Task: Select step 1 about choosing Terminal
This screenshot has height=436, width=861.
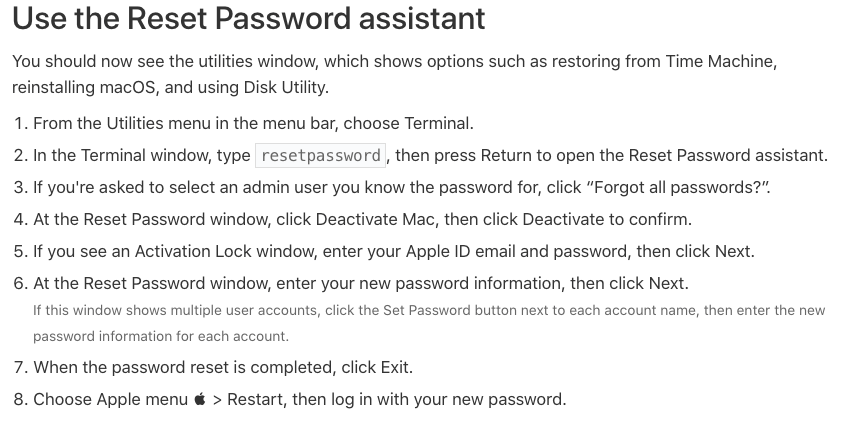Action: pos(243,123)
